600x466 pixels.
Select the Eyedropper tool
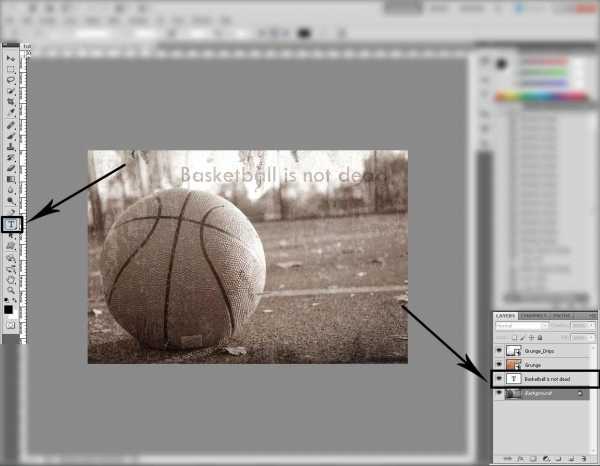[11, 111]
